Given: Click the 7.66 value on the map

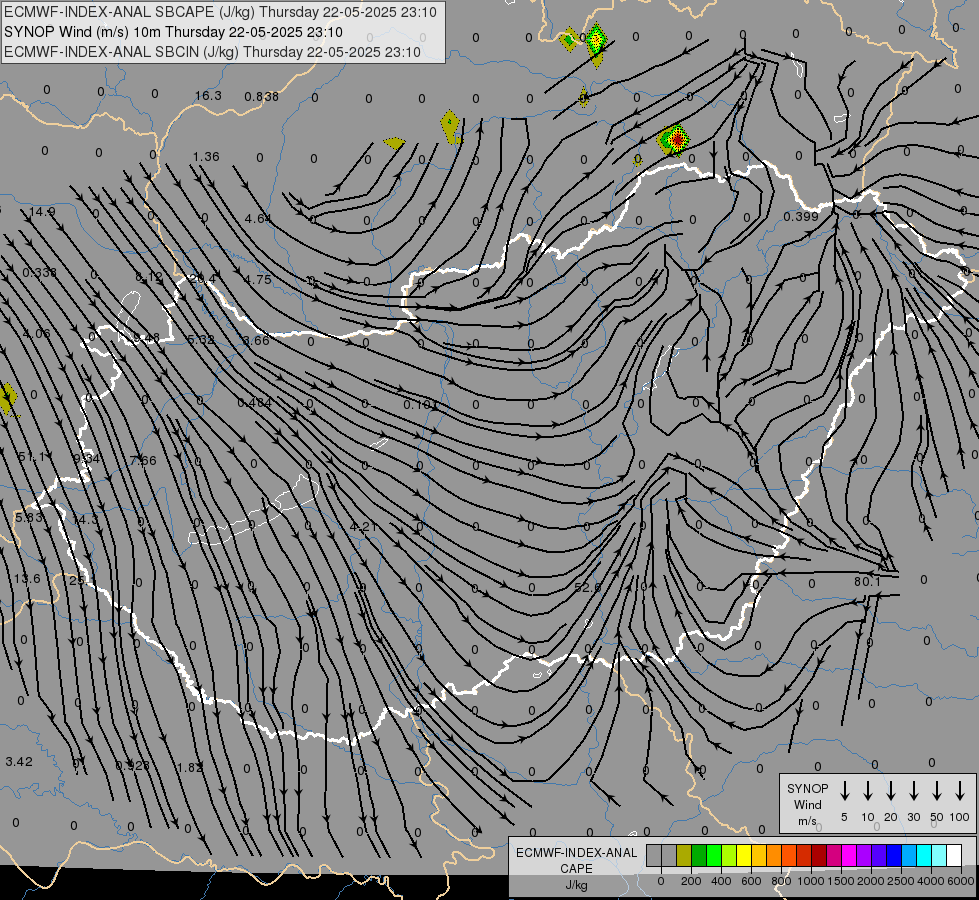Looking at the screenshot, I should coord(143,460).
